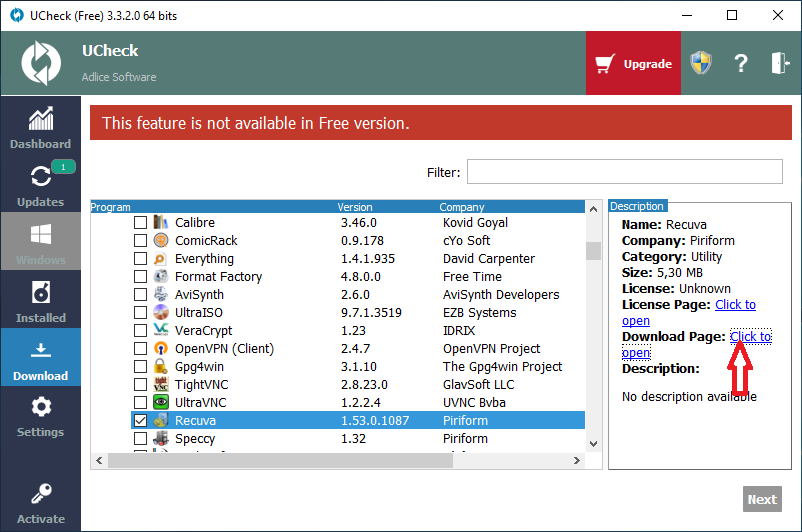Click the red Free version warning banner
This screenshot has height=532, width=802.
tap(440, 123)
